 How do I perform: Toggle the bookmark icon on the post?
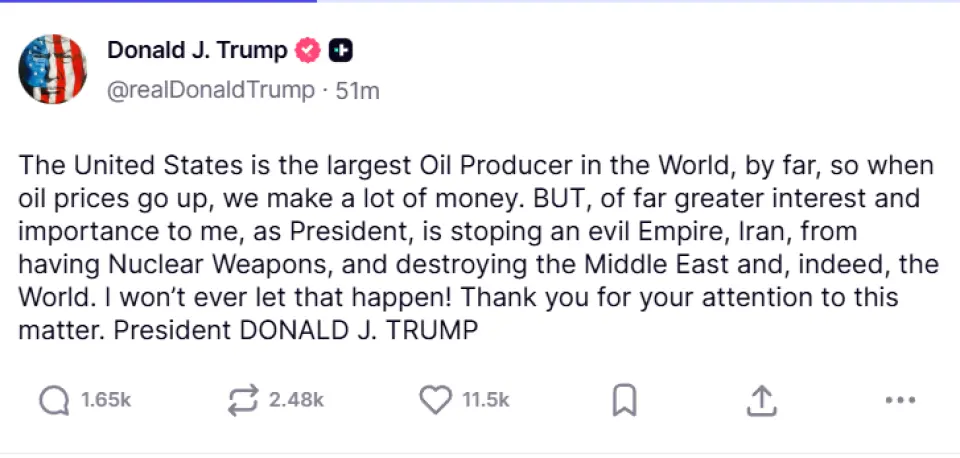point(624,400)
